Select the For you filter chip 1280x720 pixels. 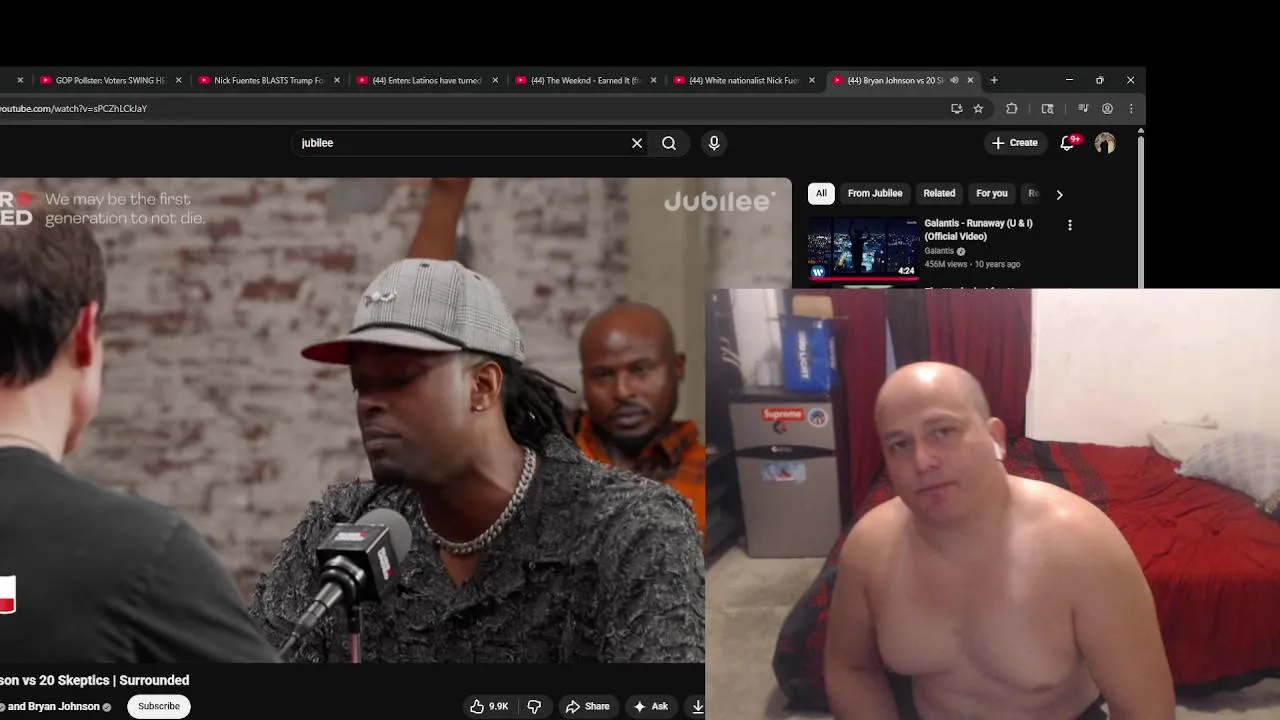tap(992, 193)
